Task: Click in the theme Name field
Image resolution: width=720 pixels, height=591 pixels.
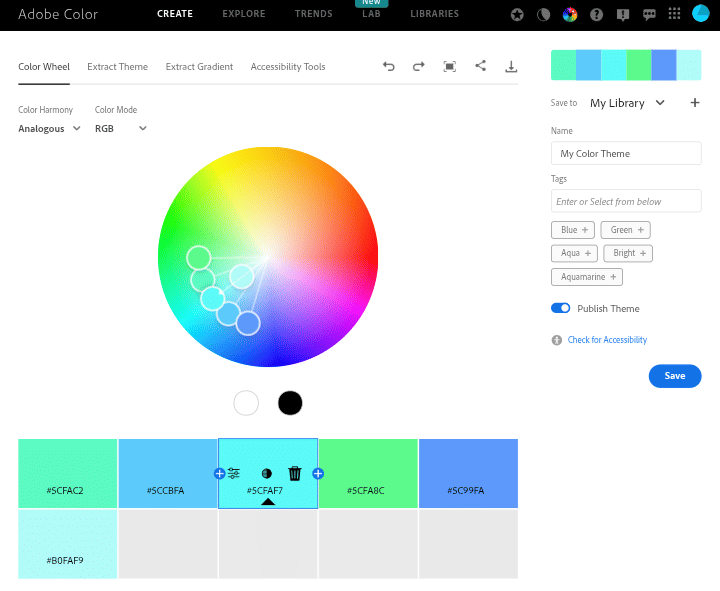Action: click(x=626, y=153)
